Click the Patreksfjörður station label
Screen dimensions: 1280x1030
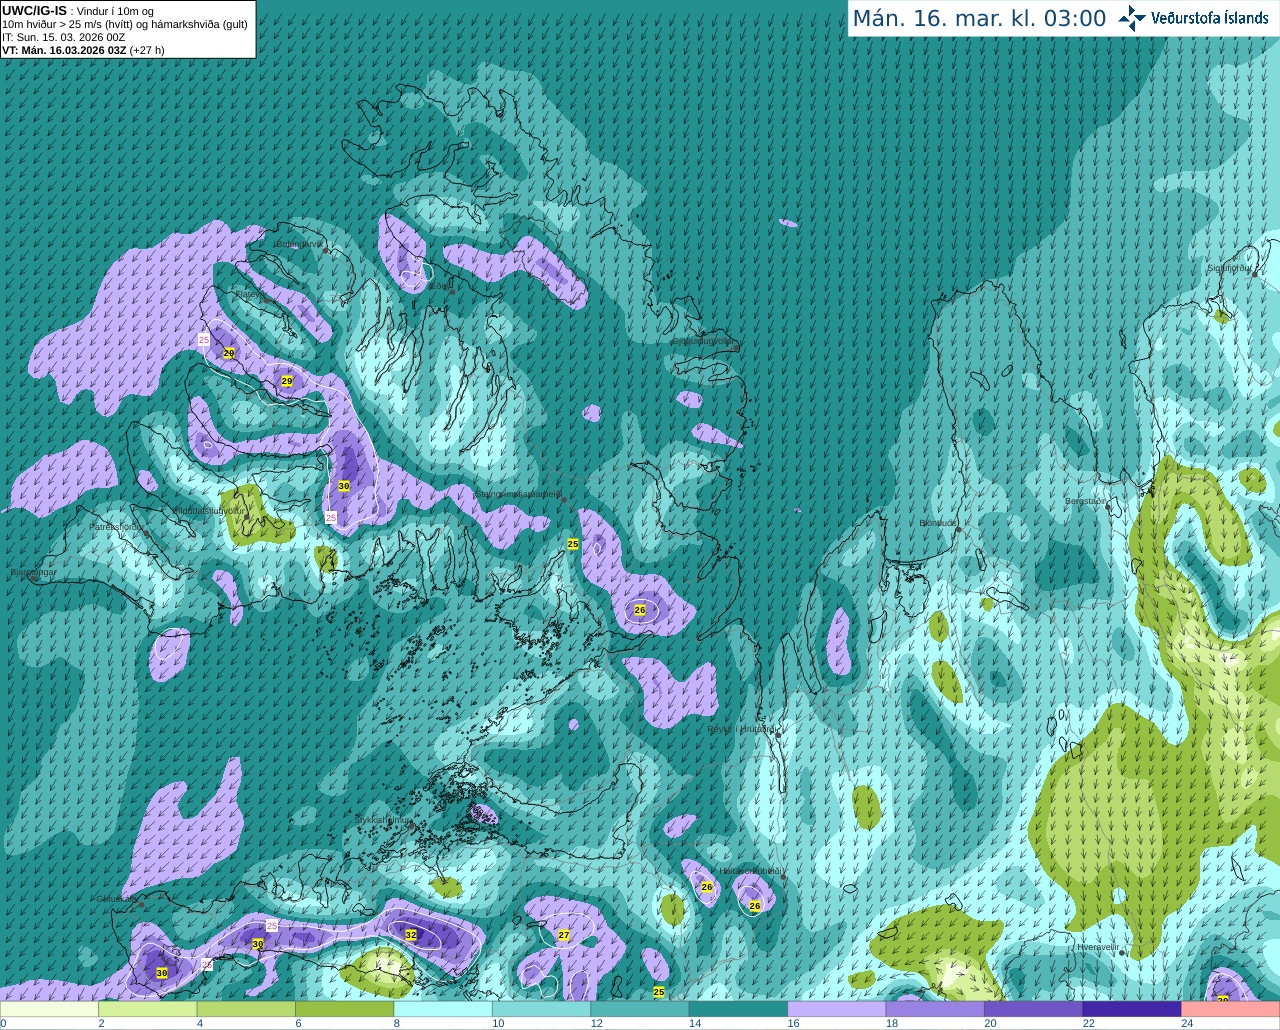(x=117, y=526)
